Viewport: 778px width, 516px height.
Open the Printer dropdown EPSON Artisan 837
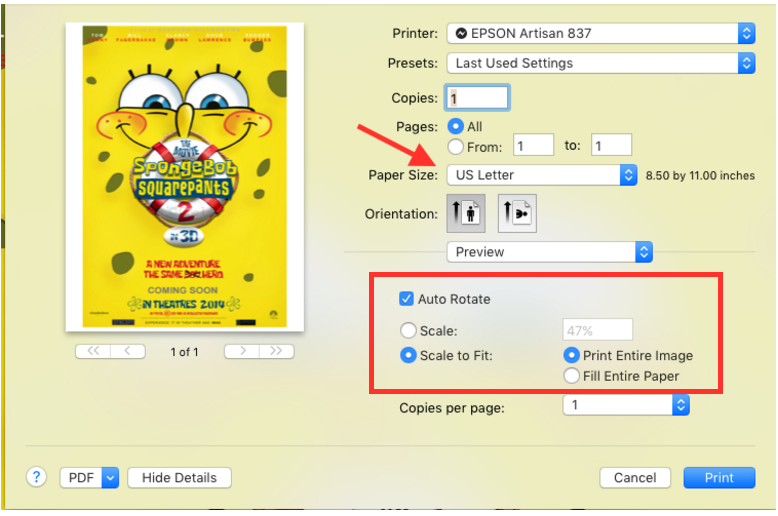point(601,33)
